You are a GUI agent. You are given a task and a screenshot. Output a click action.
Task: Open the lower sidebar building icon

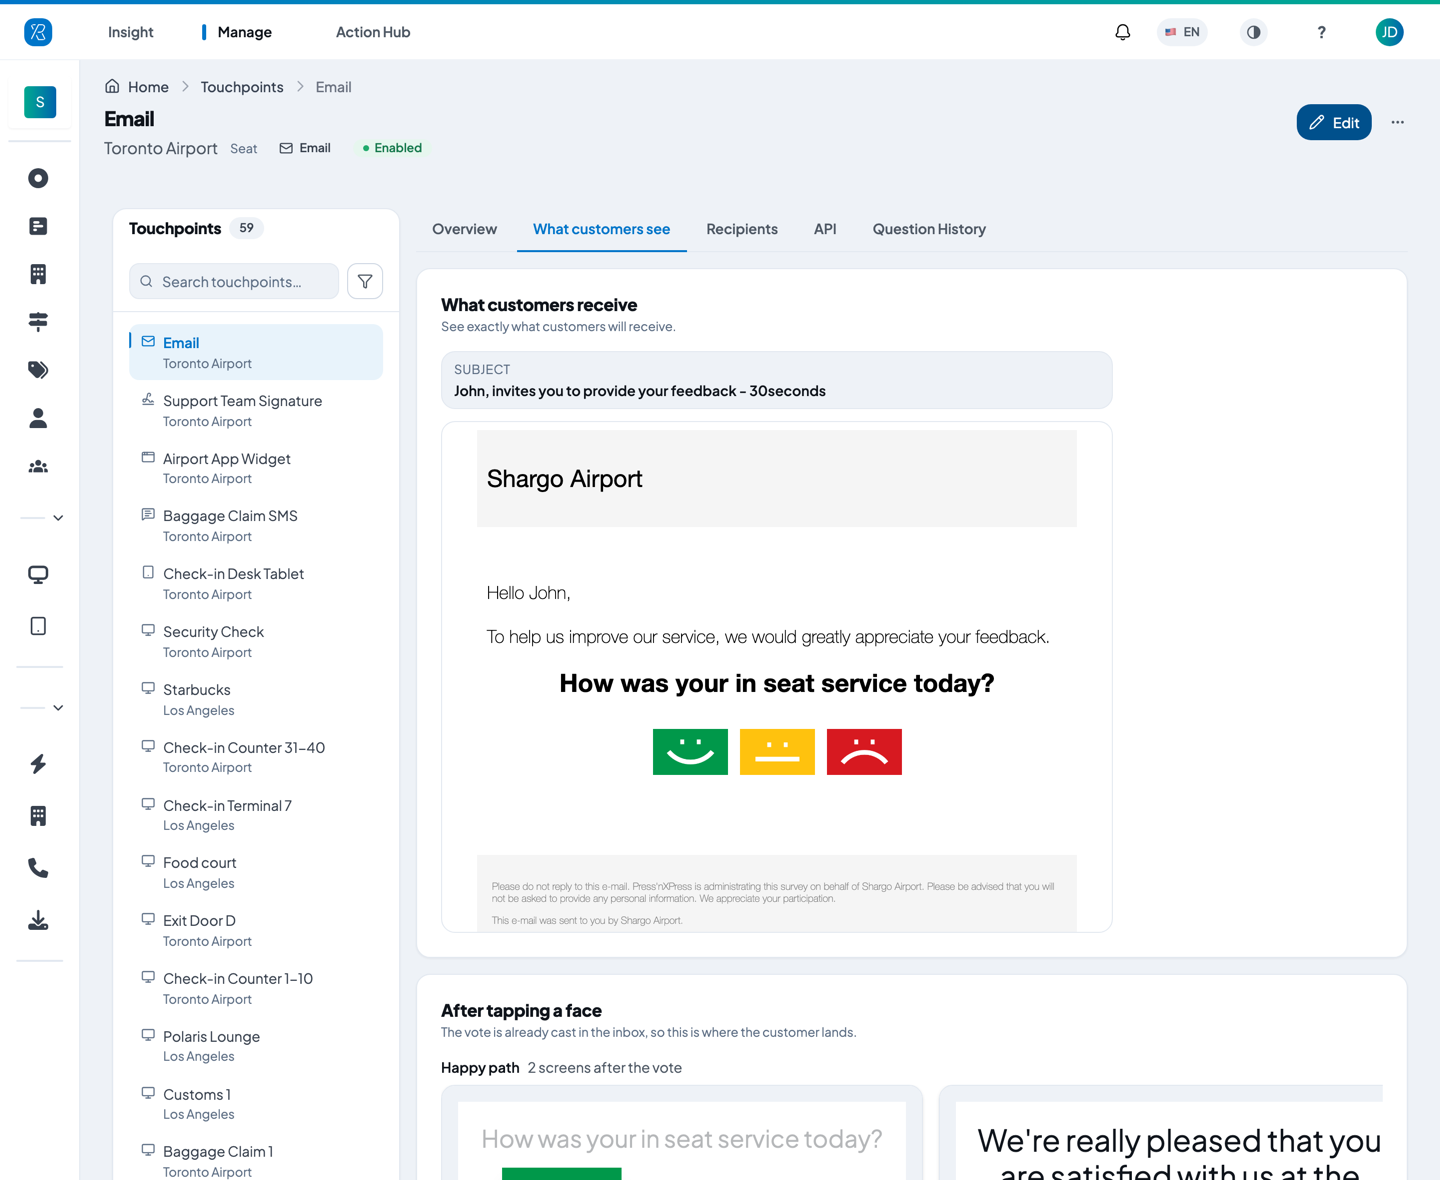pos(38,816)
